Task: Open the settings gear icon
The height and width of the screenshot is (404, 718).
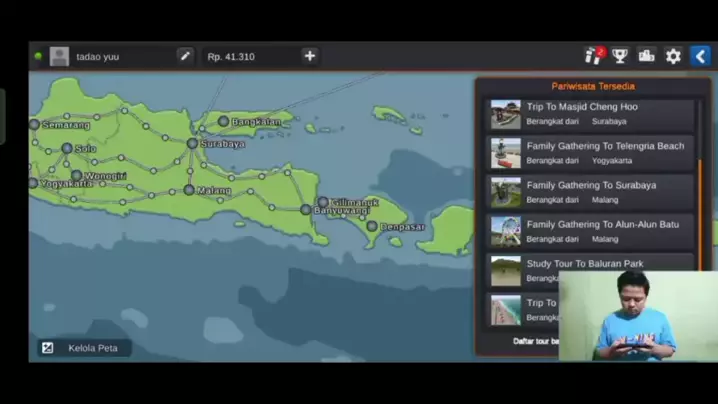Action: tap(673, 56)
